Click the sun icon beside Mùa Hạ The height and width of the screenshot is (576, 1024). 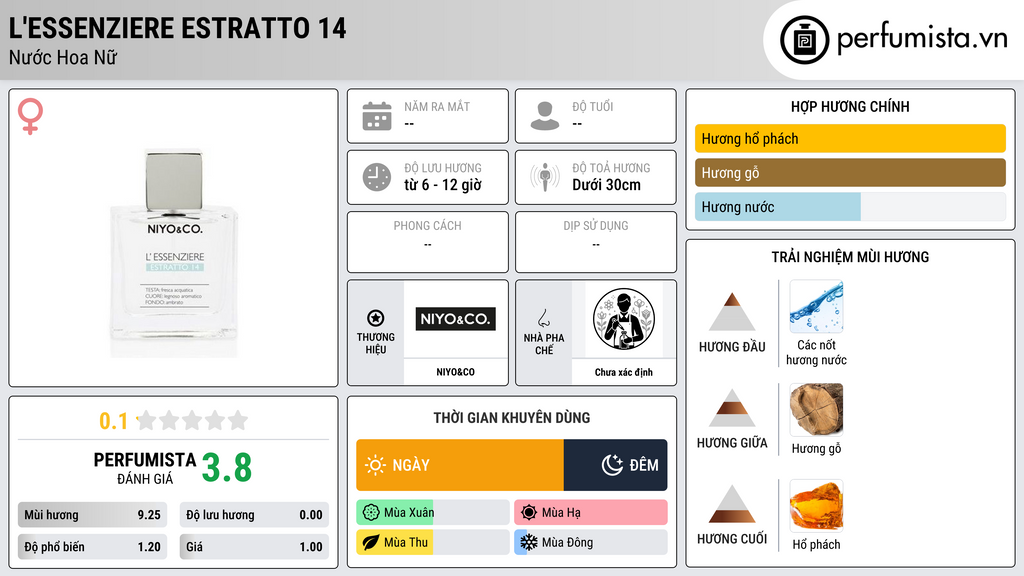529,513
